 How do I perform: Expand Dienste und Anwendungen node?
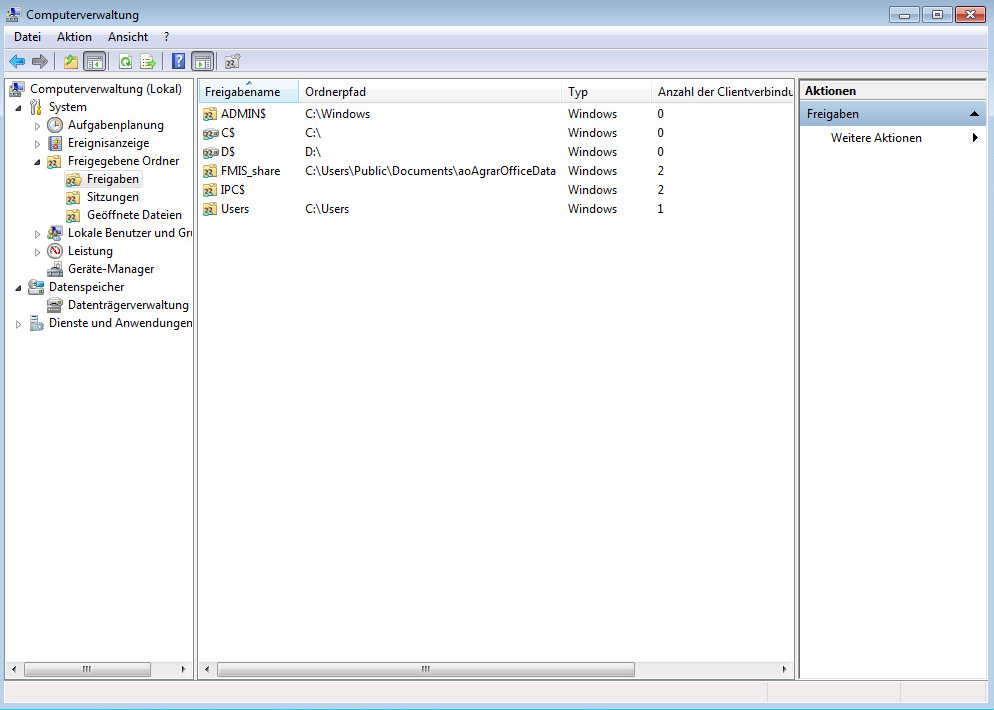point(18,324)
